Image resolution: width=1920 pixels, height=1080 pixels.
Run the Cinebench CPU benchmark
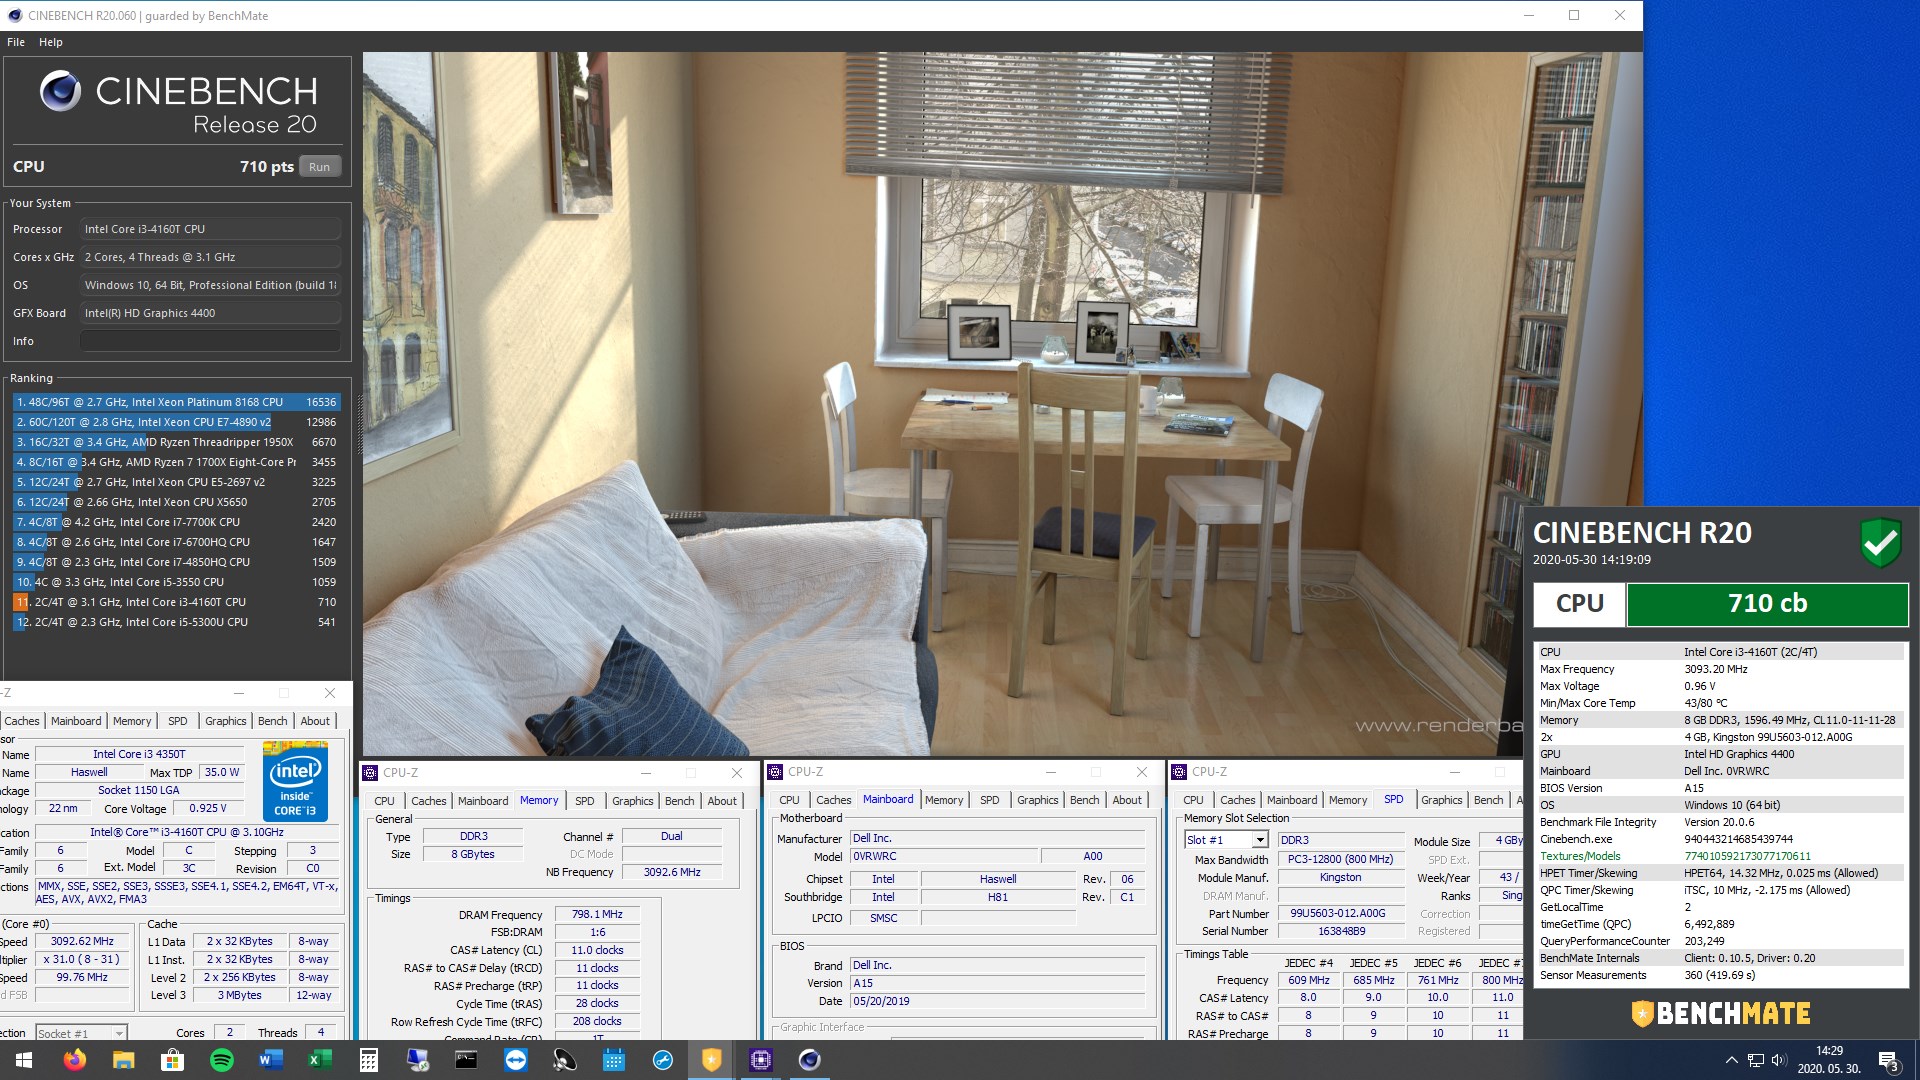coord(319,167)
